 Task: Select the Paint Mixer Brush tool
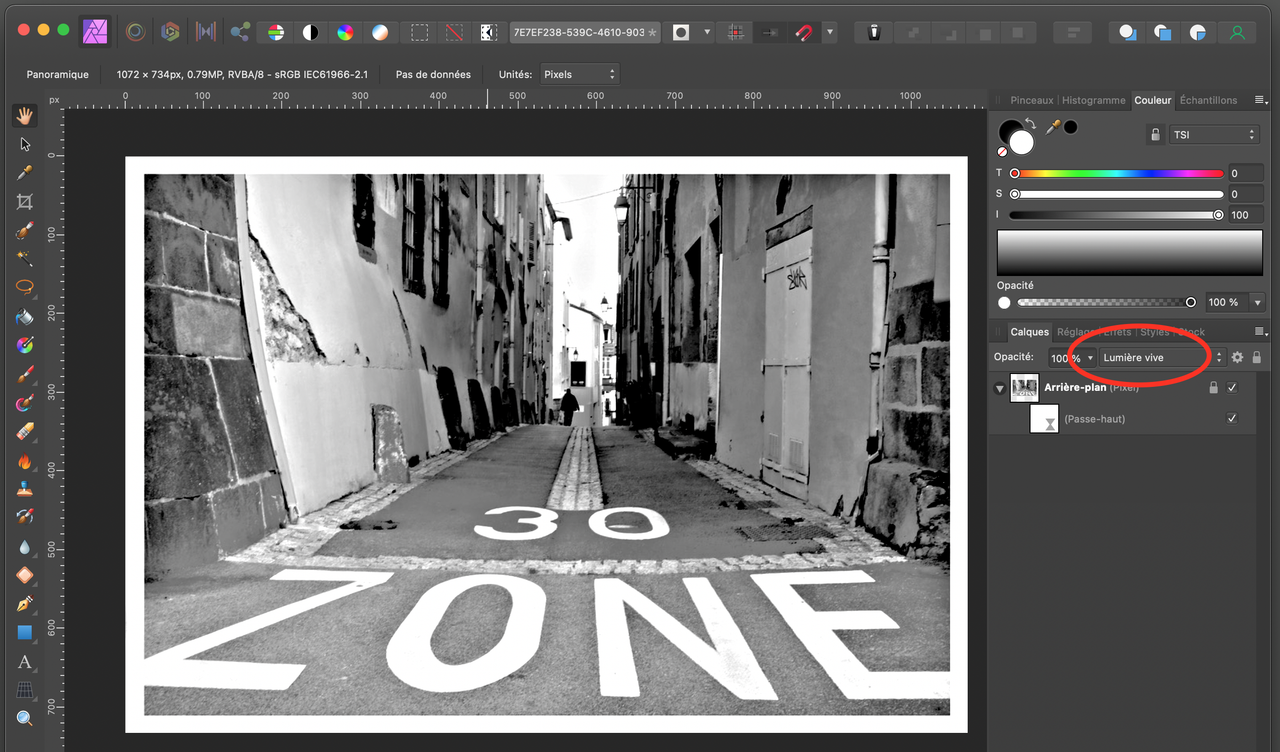(x=25, y=403)
